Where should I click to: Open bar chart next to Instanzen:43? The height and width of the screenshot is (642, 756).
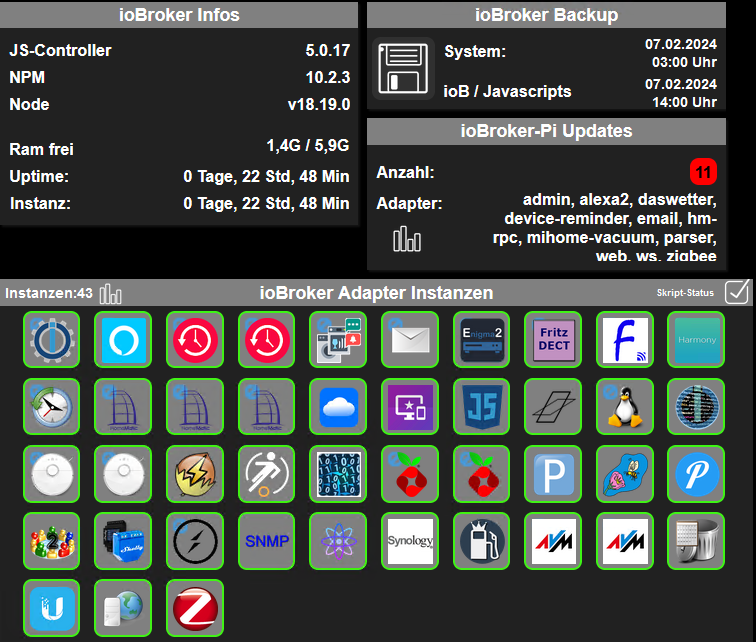coord(111,294)
